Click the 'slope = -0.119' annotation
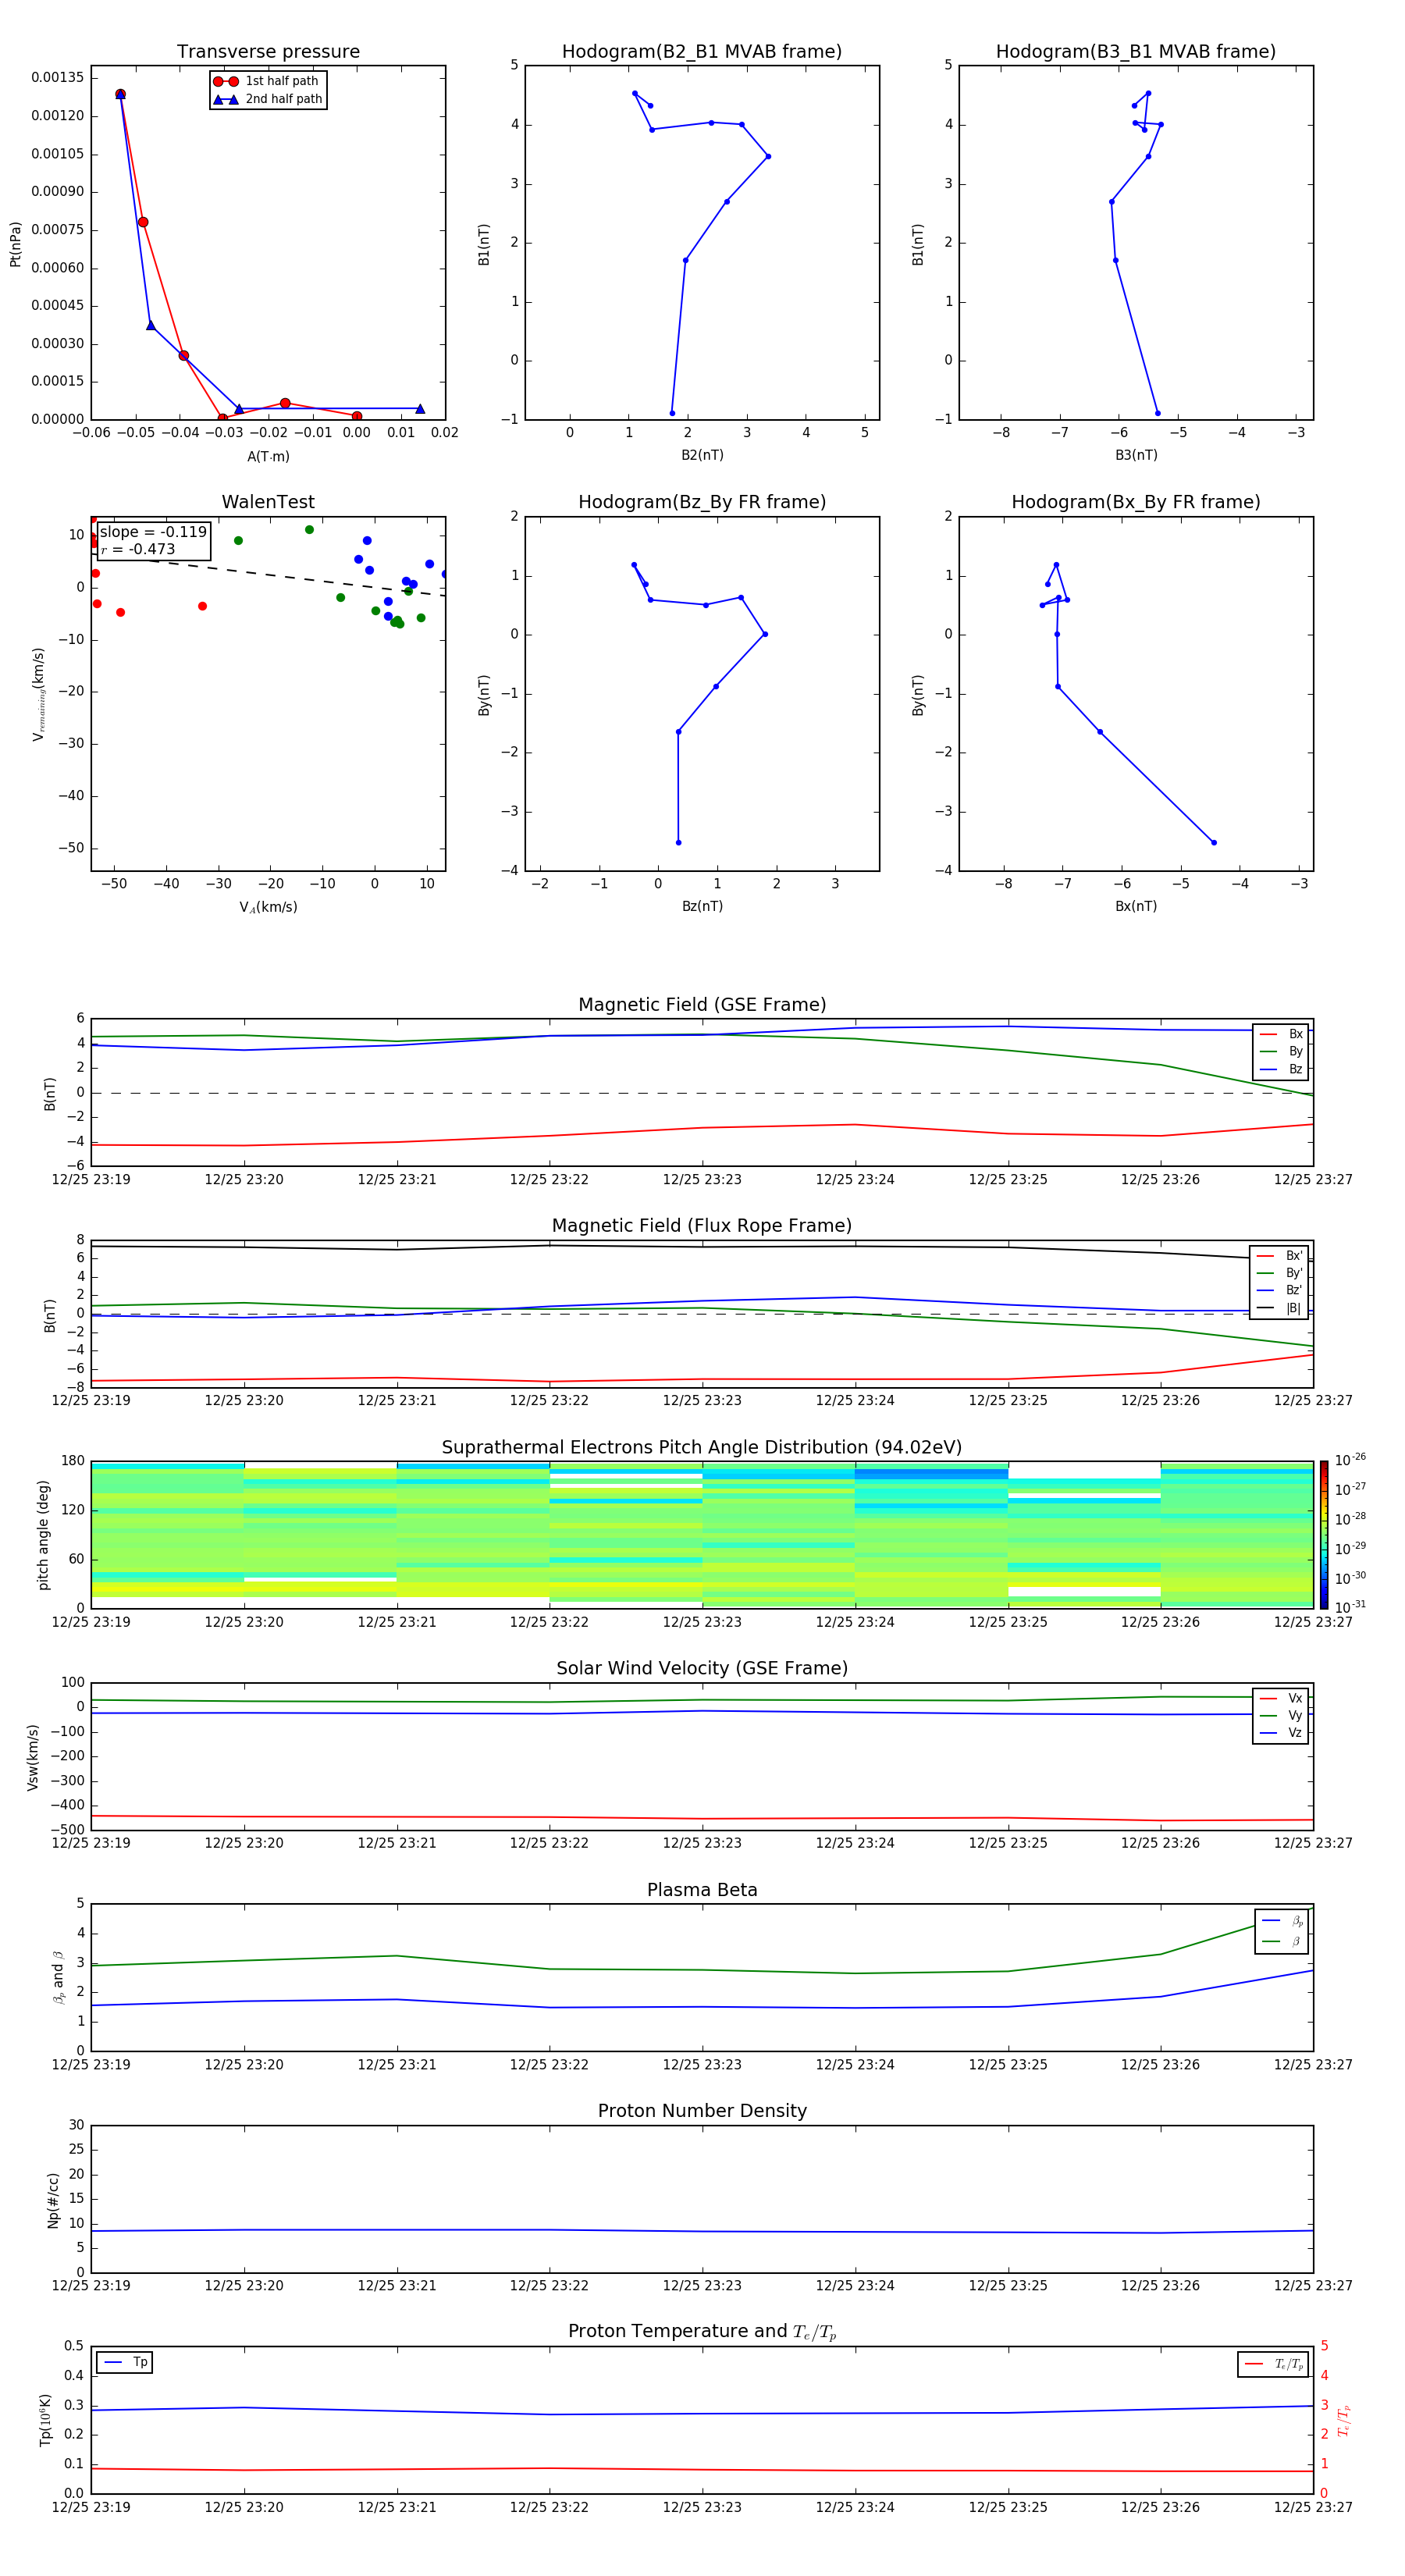1405x2576 pixels. point(153,532)
